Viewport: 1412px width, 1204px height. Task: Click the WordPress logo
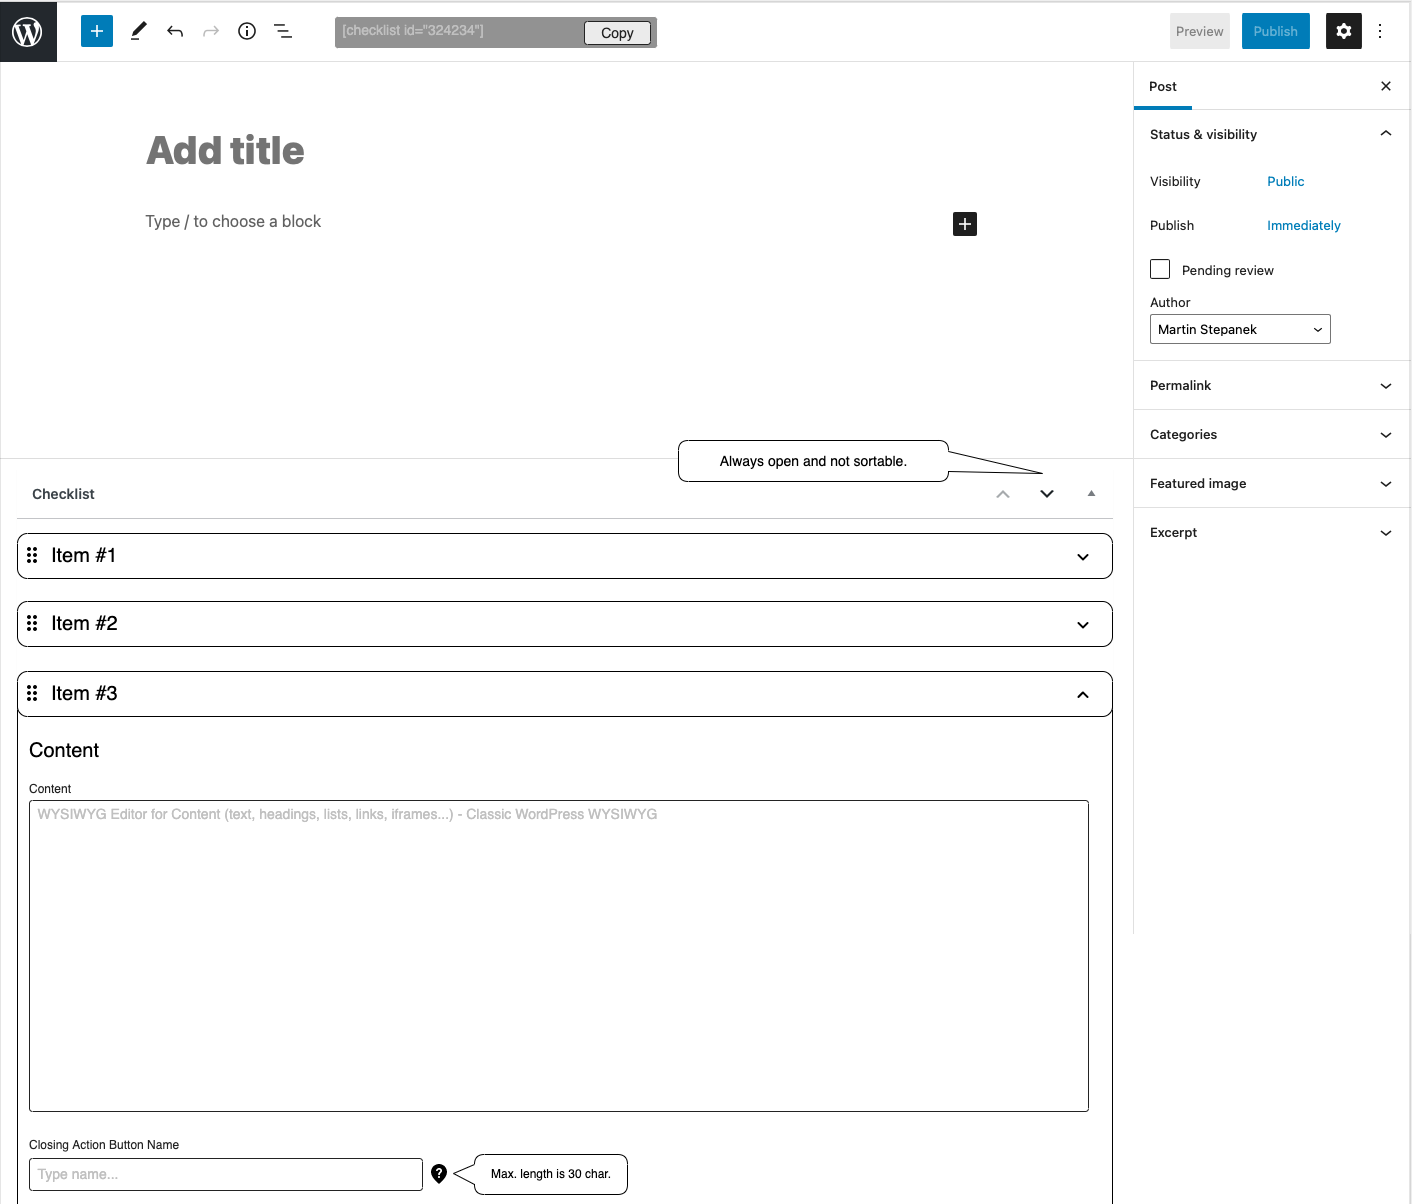[x=27, y=31]
